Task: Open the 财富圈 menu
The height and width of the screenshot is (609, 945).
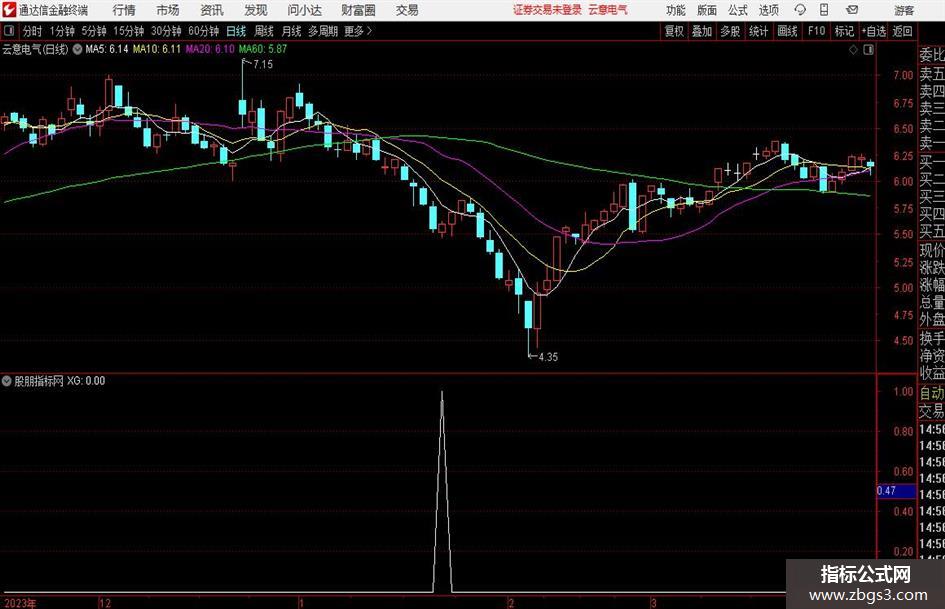Action: pyautogui.click(x=358, y=10)
